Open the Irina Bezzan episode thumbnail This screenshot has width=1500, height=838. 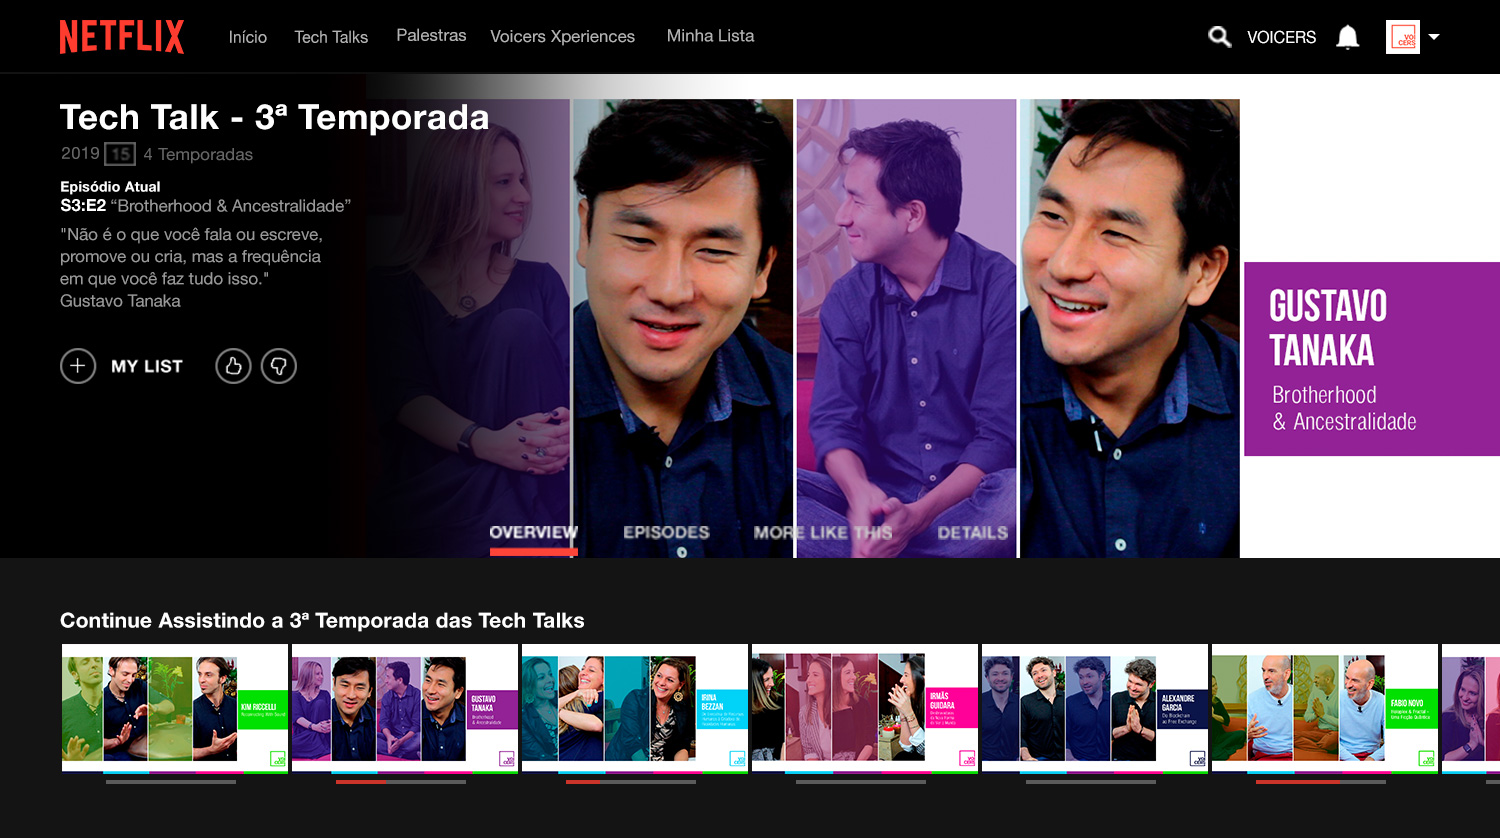635,708
